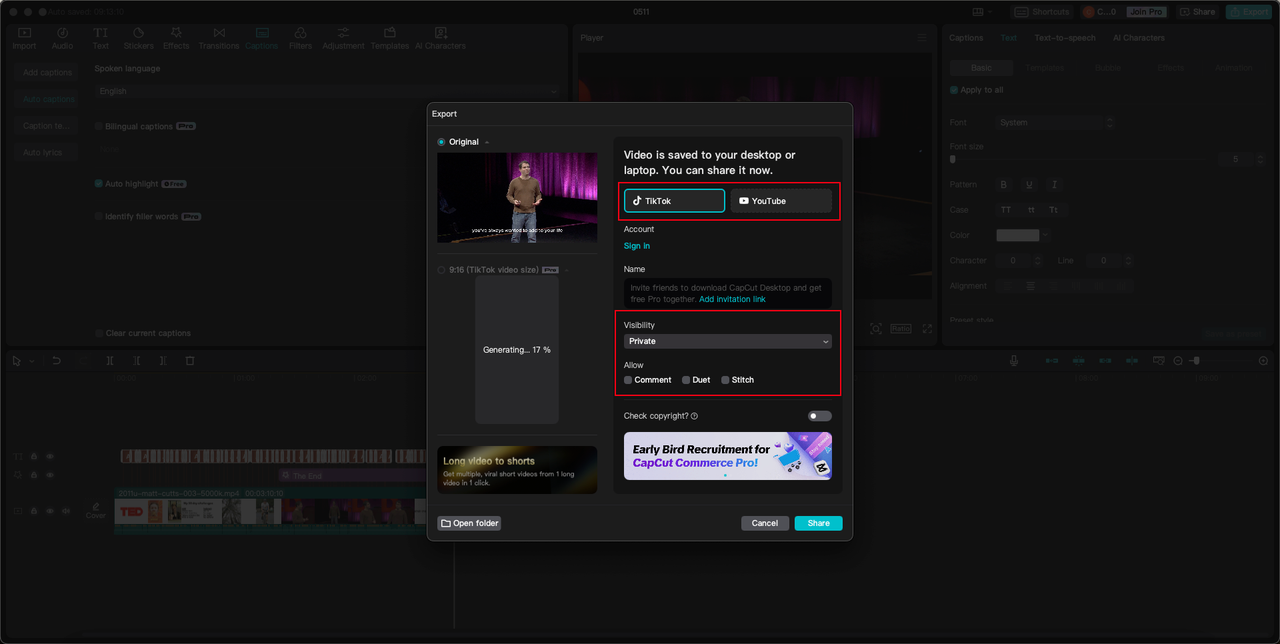1280x644 pixels.
Task: Click the fullscreen icon in Player
Action: point(927,329)
